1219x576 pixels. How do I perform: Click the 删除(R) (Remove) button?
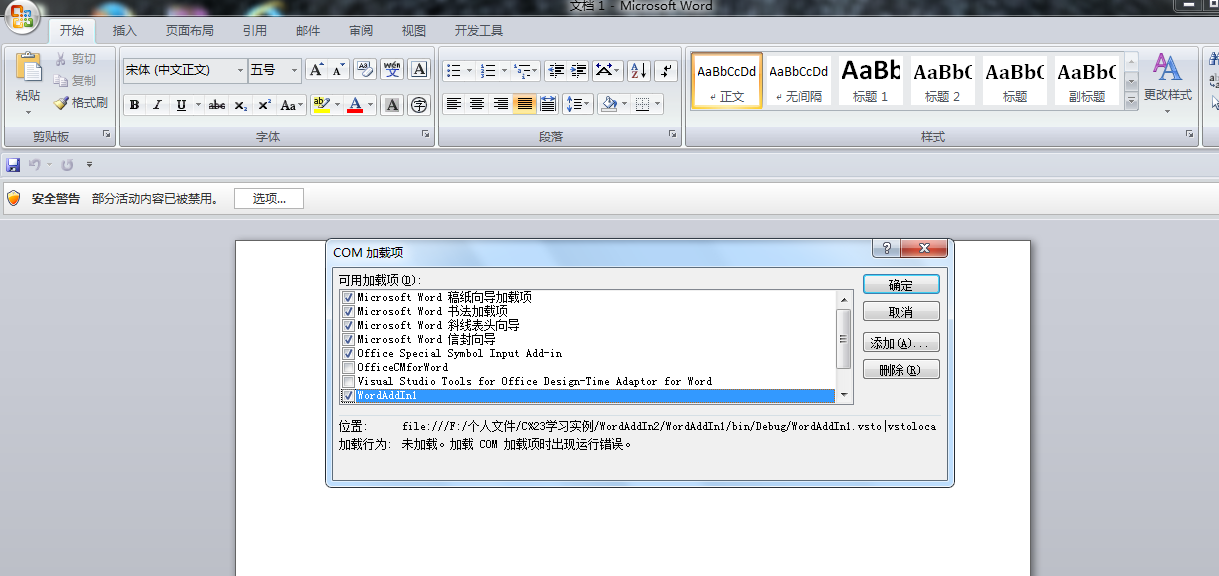(901, 370)
